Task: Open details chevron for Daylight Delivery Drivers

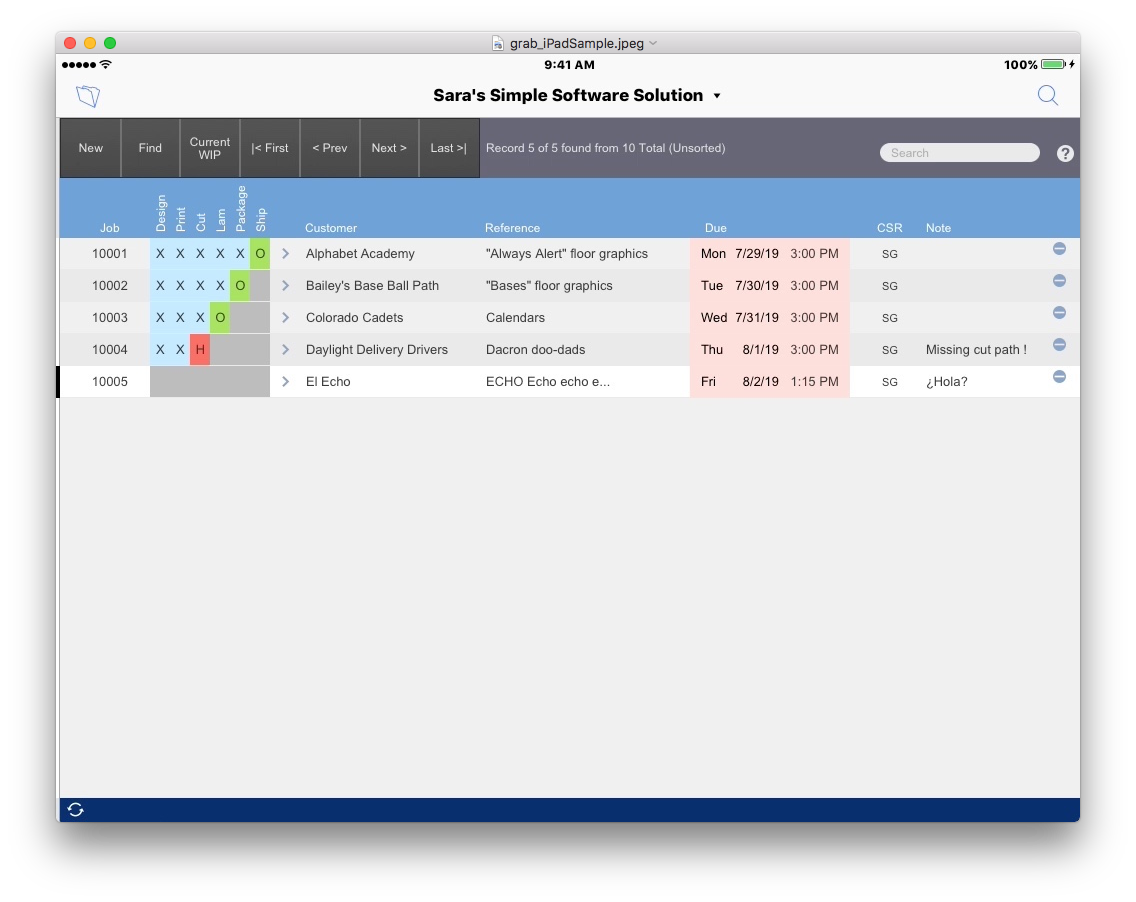Action: (285, 349)
